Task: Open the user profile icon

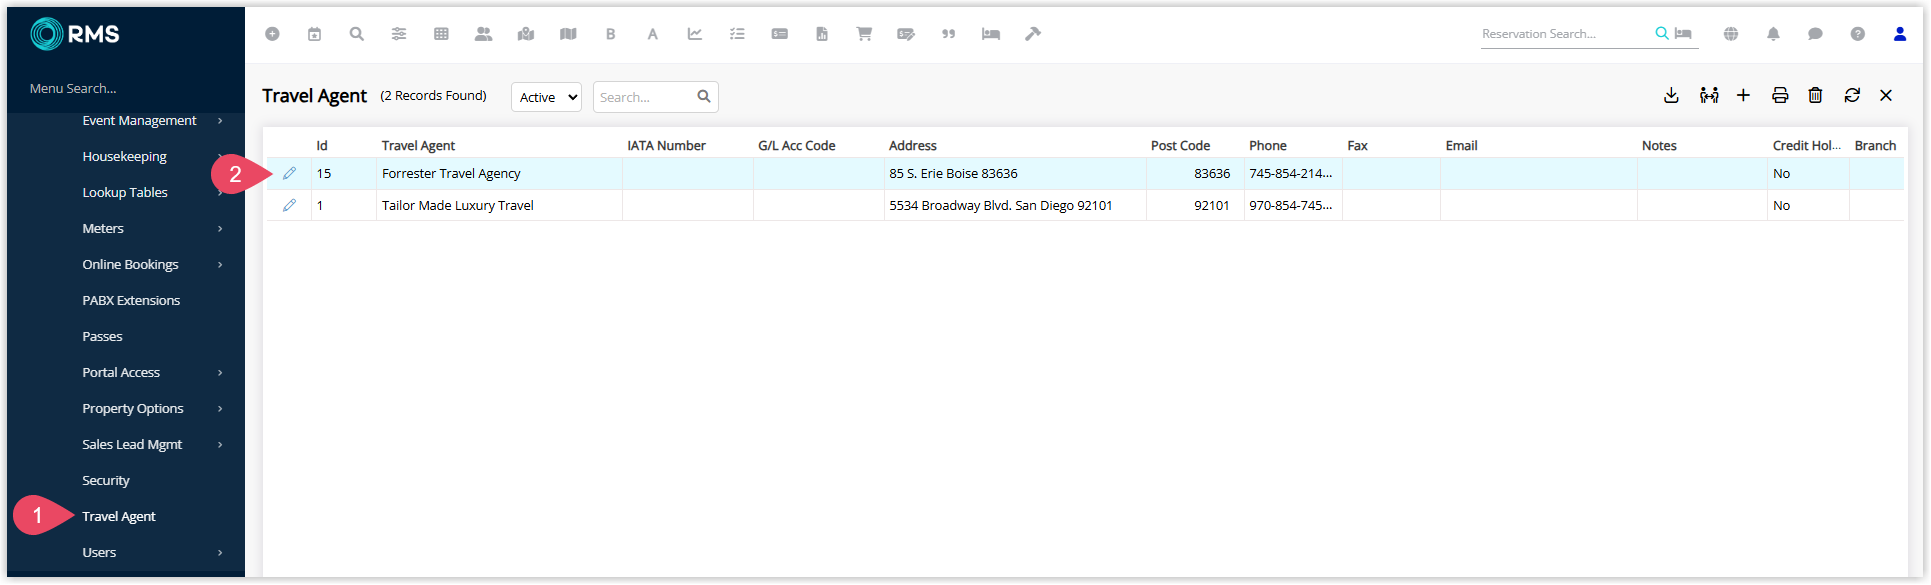Action: 1900,34
